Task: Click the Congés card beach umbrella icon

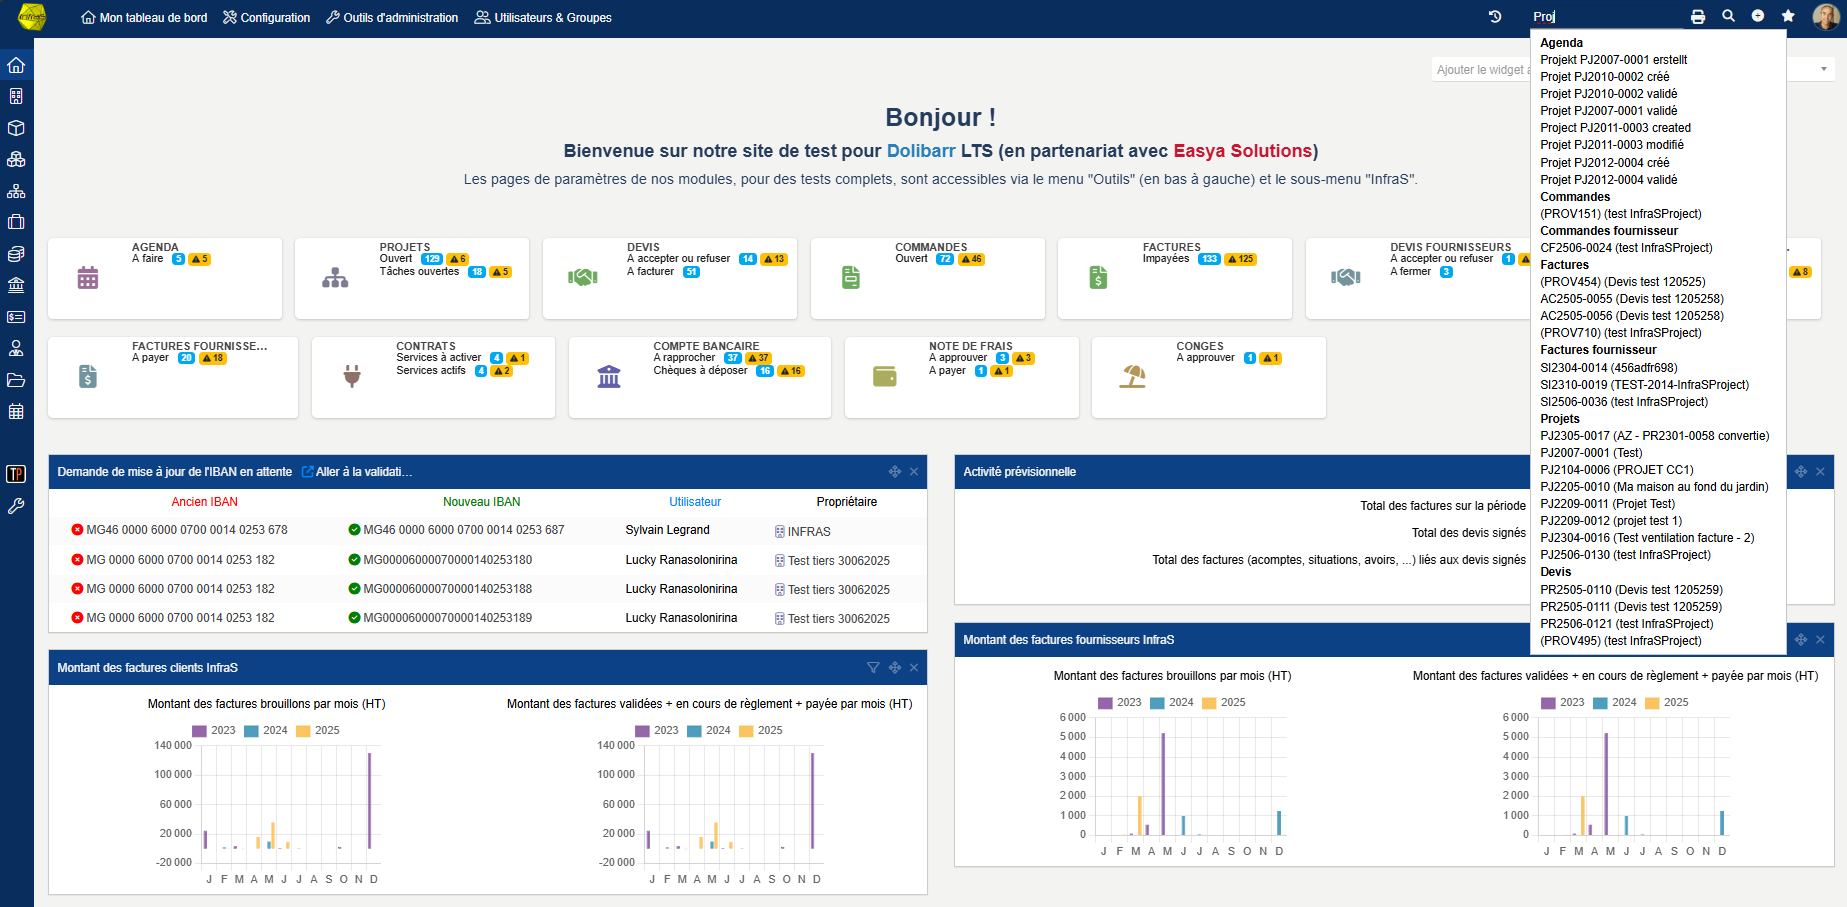Action: click(x=1133, y=376)
